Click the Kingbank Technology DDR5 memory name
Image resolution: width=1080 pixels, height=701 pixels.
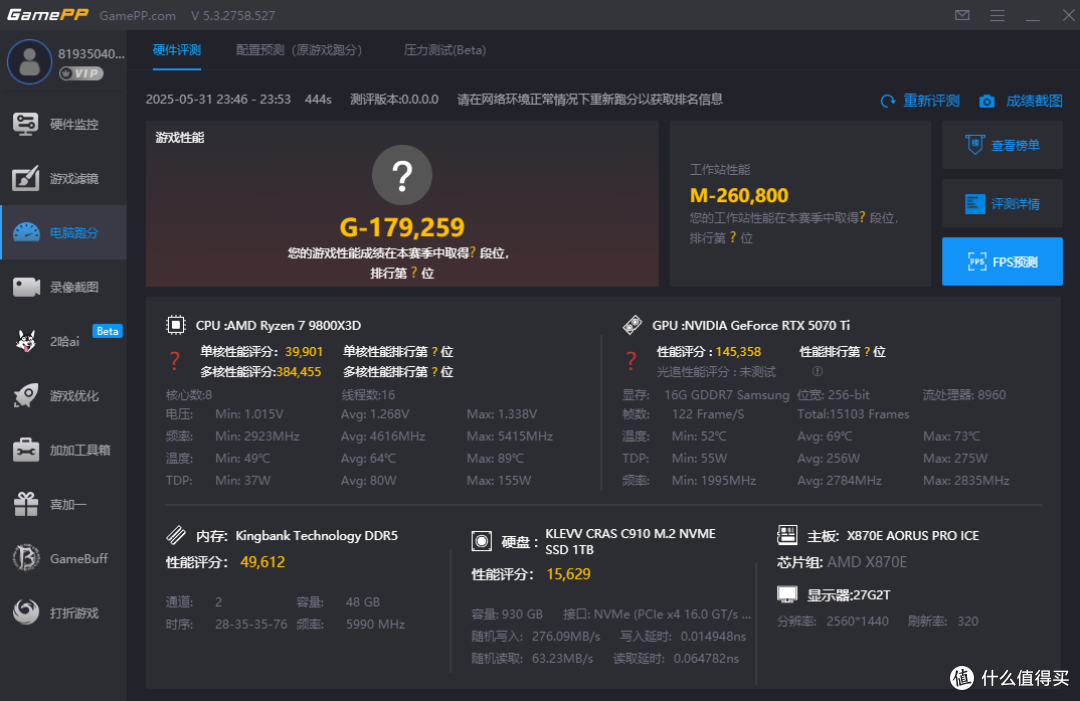[x=317, y=535]
